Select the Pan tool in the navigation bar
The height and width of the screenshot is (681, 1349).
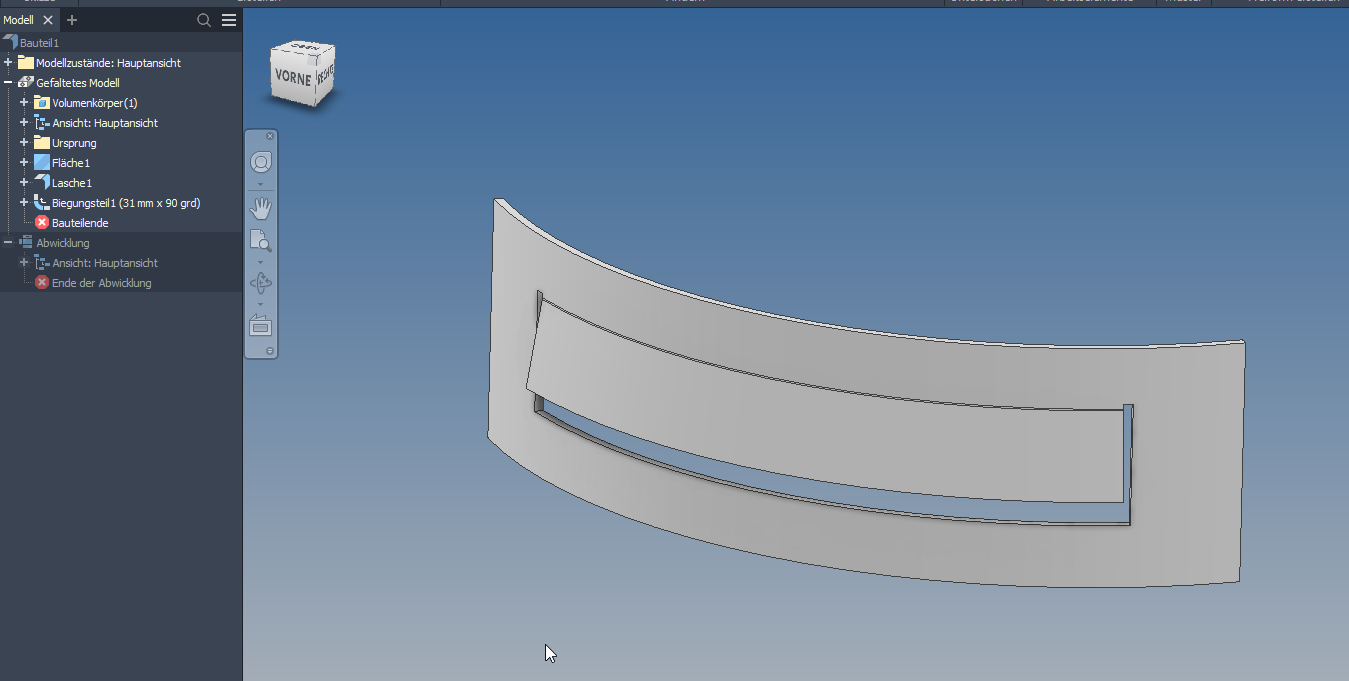tap(261, 208)
